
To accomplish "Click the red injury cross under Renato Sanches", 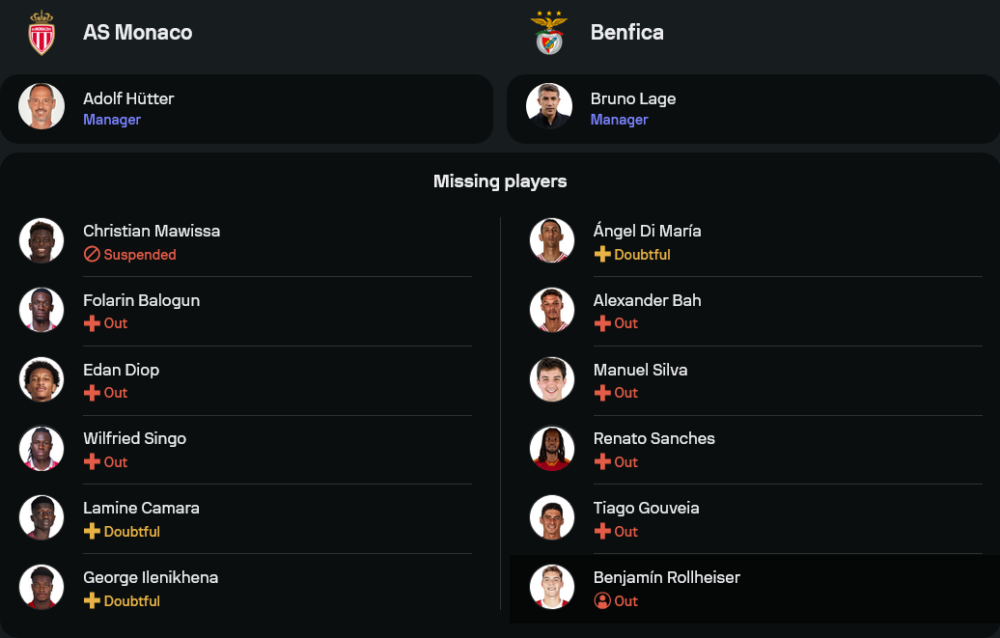I will click(602, 462).
